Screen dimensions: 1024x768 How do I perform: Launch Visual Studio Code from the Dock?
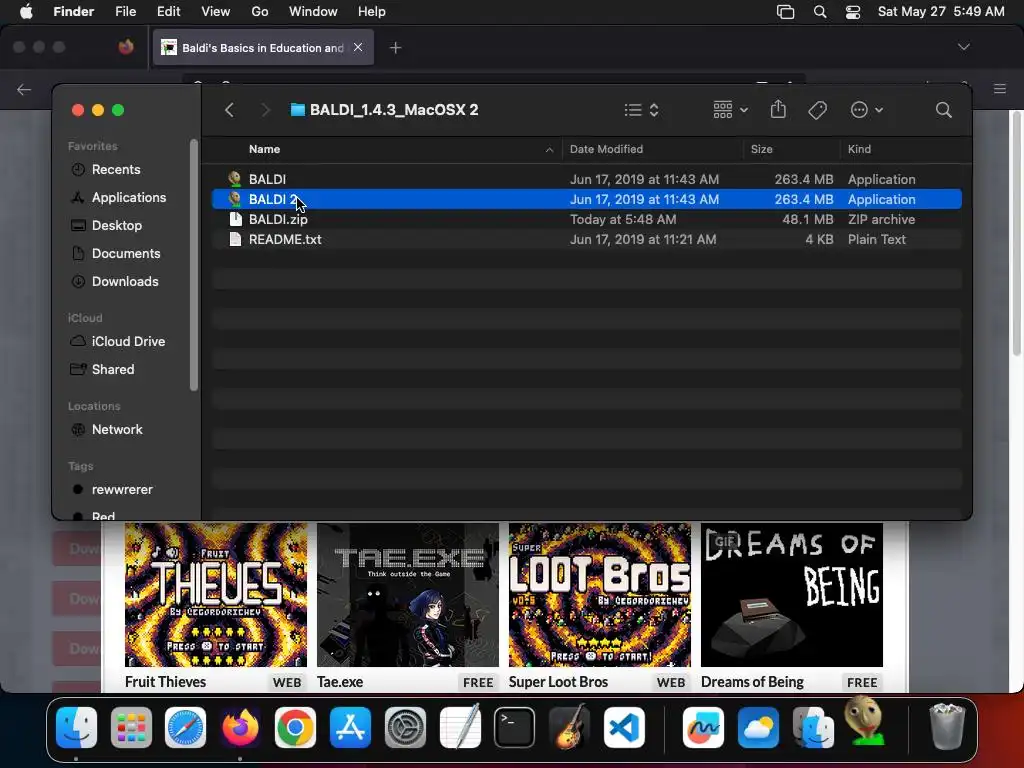coord(624,727)
